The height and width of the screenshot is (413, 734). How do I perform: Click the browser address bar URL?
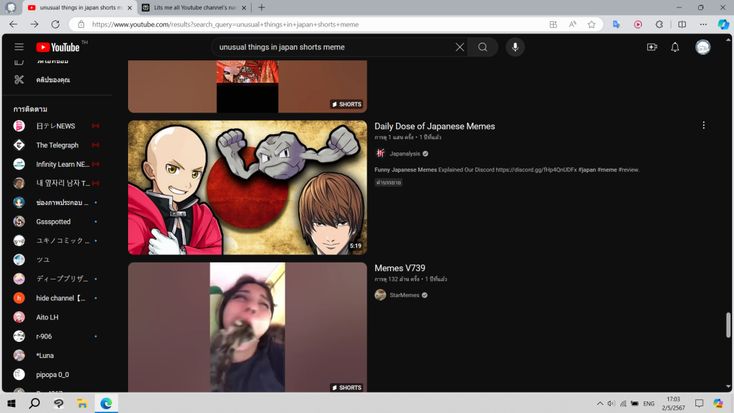[x=225, y=24]
